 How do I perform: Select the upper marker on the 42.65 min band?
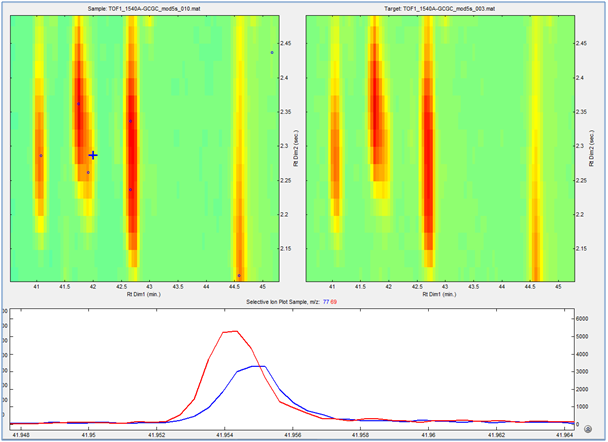[130, 121]
